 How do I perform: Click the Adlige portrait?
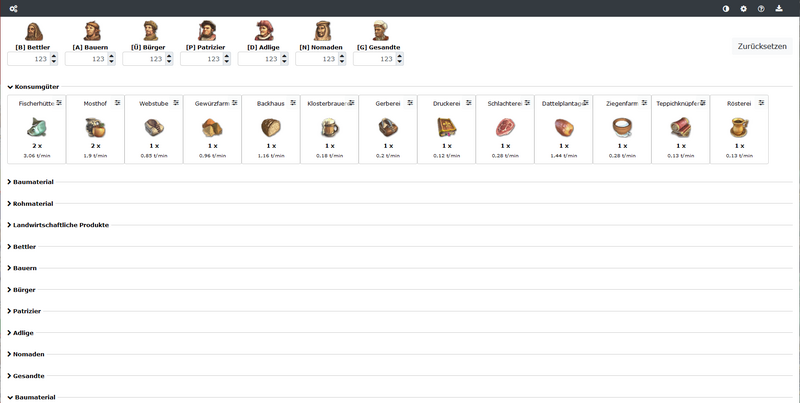[264, 31]
